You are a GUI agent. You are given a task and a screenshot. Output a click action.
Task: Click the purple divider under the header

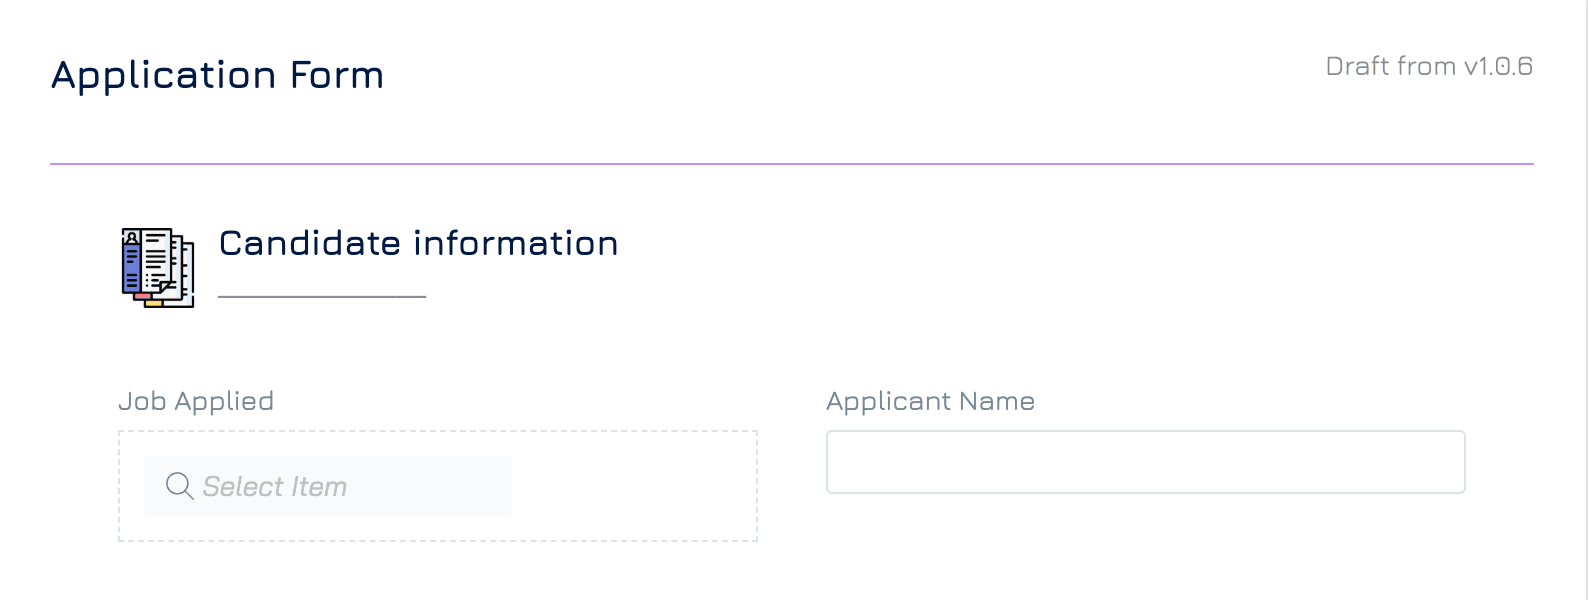coord(792,163)
